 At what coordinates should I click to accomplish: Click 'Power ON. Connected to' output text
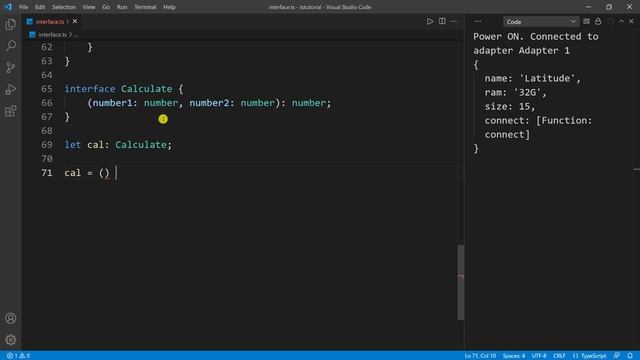pos(536,36)
